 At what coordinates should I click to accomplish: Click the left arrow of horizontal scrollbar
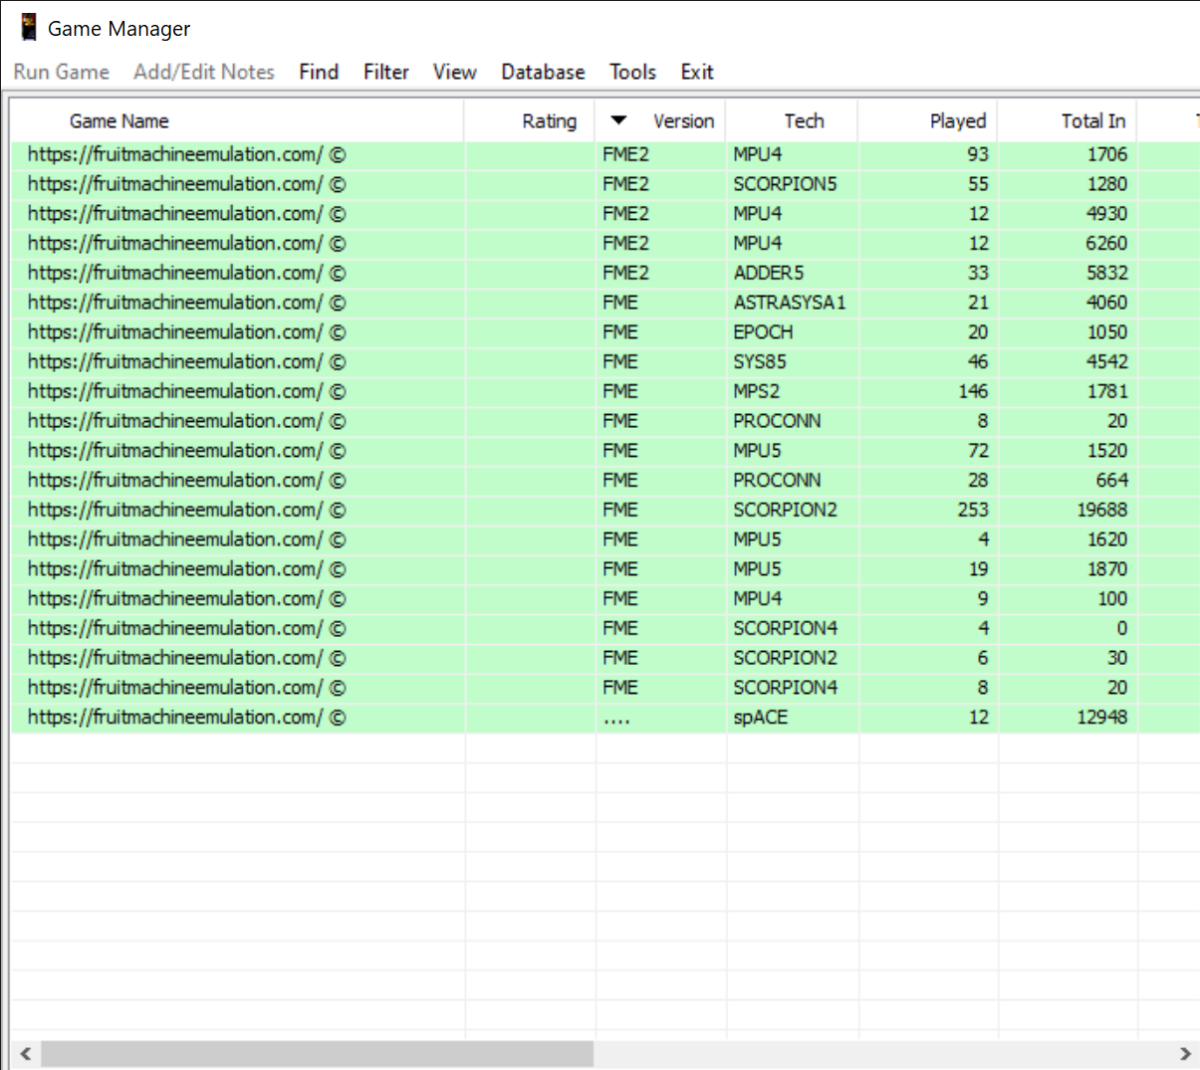coord(25,1053)
